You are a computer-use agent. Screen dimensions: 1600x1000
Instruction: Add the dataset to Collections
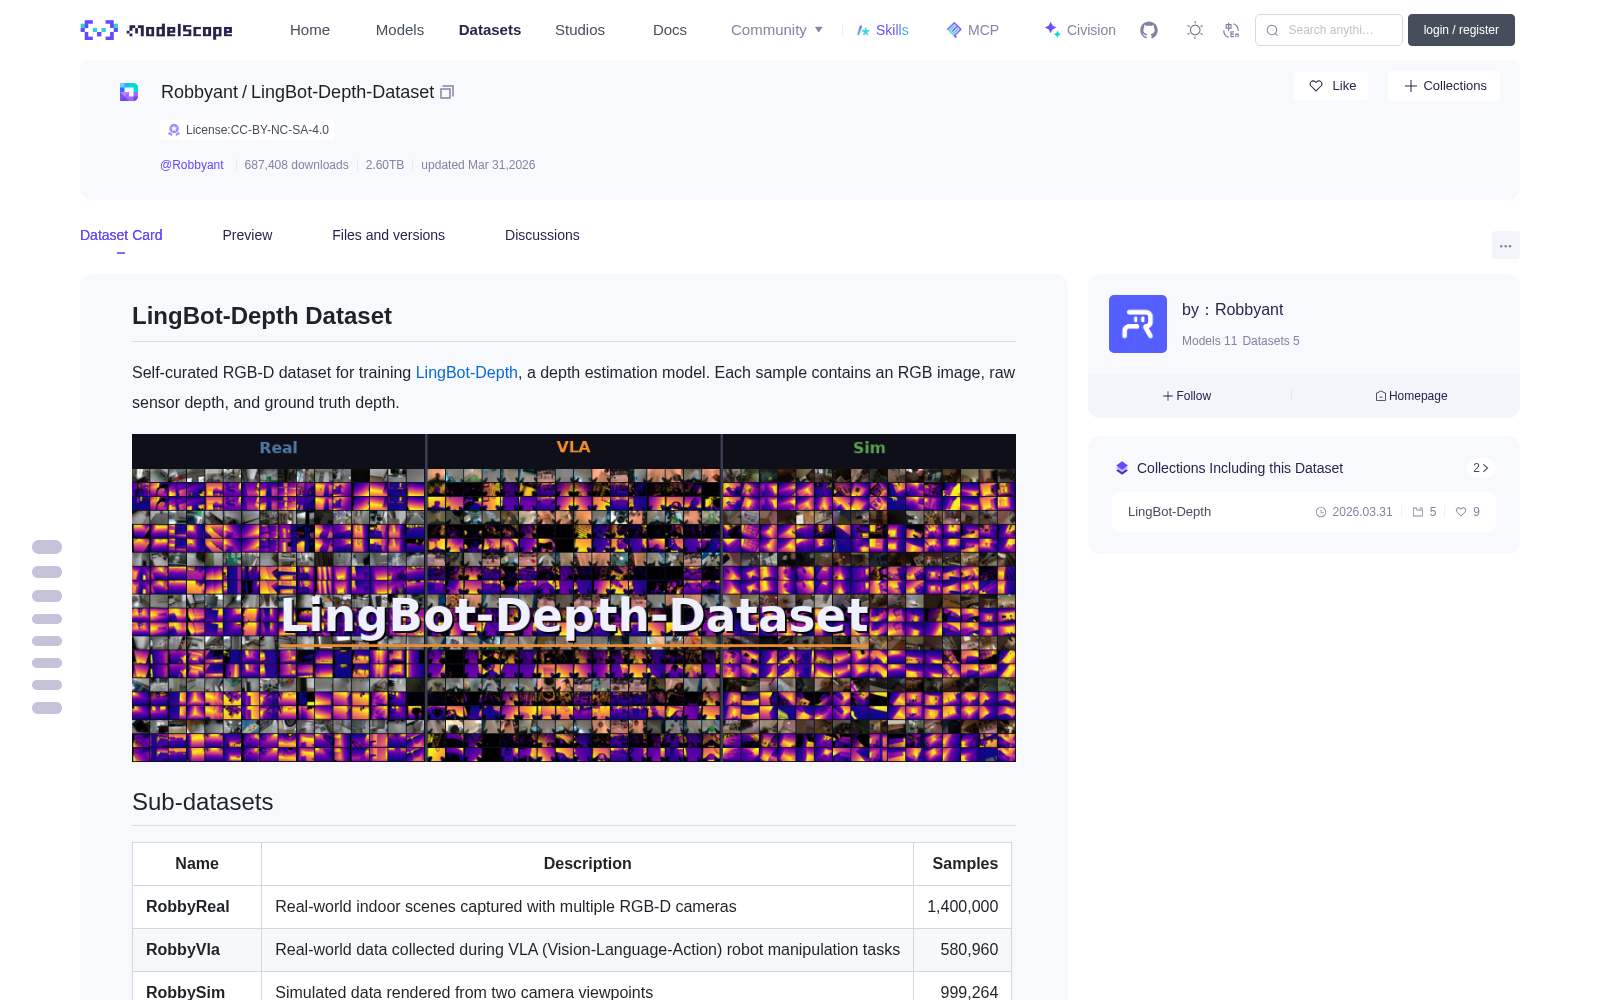point(1444,86)
